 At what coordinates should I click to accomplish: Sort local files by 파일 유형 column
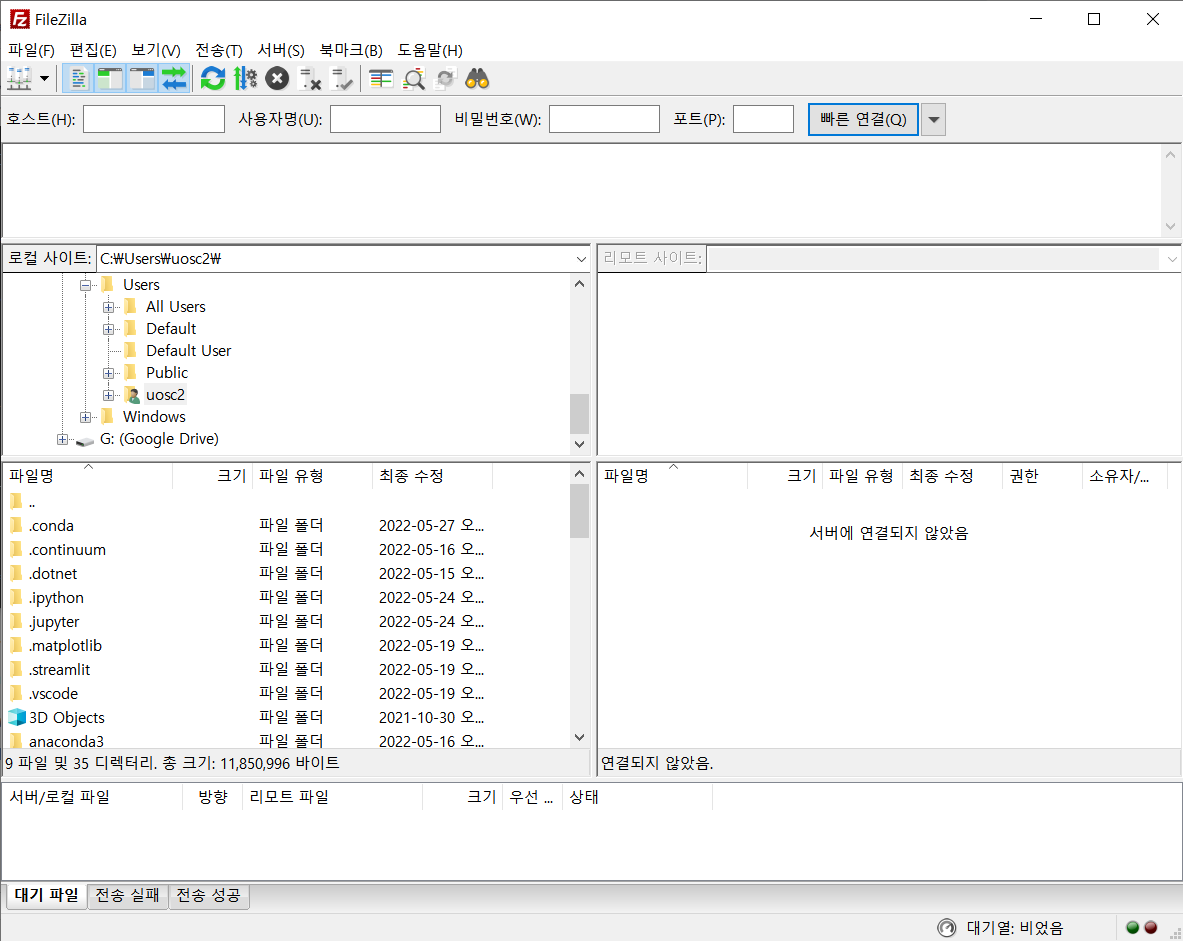click(x=312, y=476)
